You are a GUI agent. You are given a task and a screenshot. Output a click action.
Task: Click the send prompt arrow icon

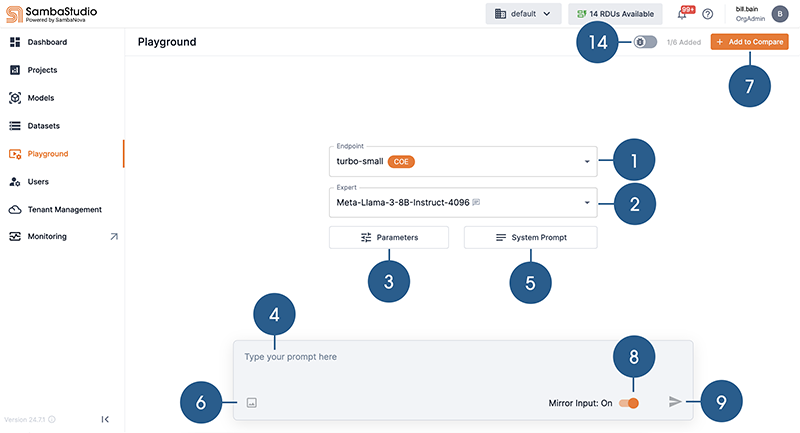[676, 401]
